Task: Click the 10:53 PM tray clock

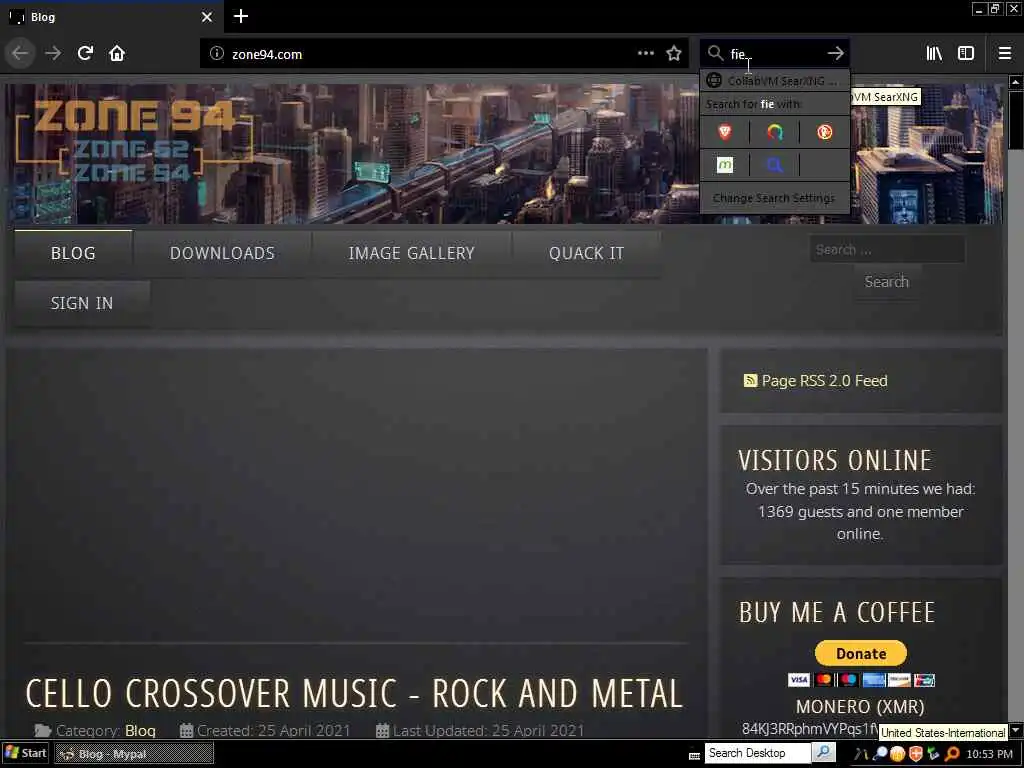Action: click(x=989, y=754)
